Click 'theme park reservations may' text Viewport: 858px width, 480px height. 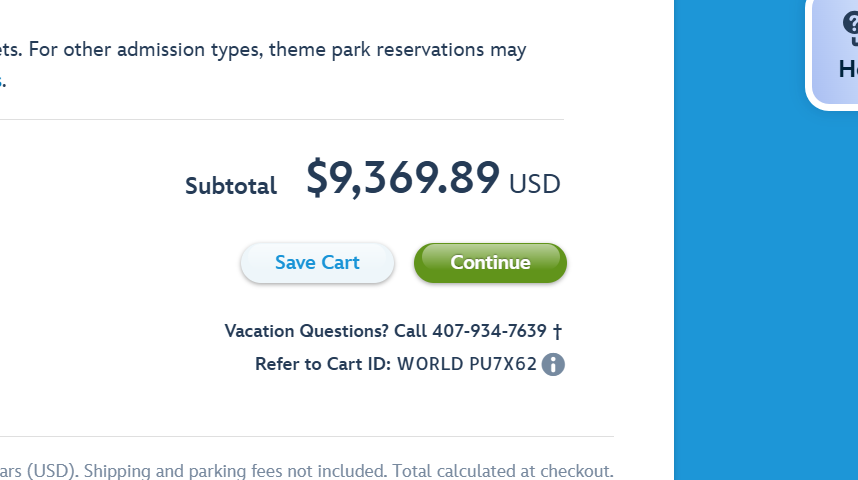coord(397,50)
